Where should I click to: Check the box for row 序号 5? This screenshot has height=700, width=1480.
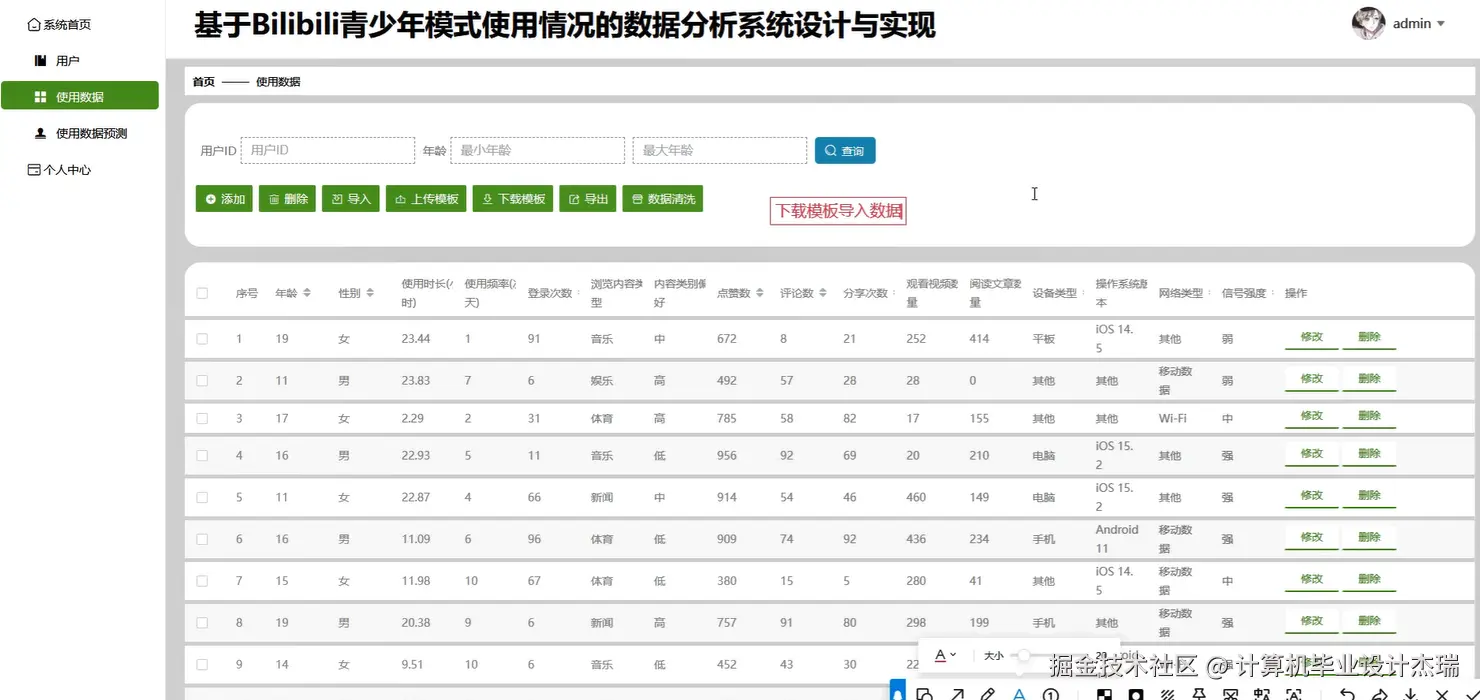coord(202,497)
